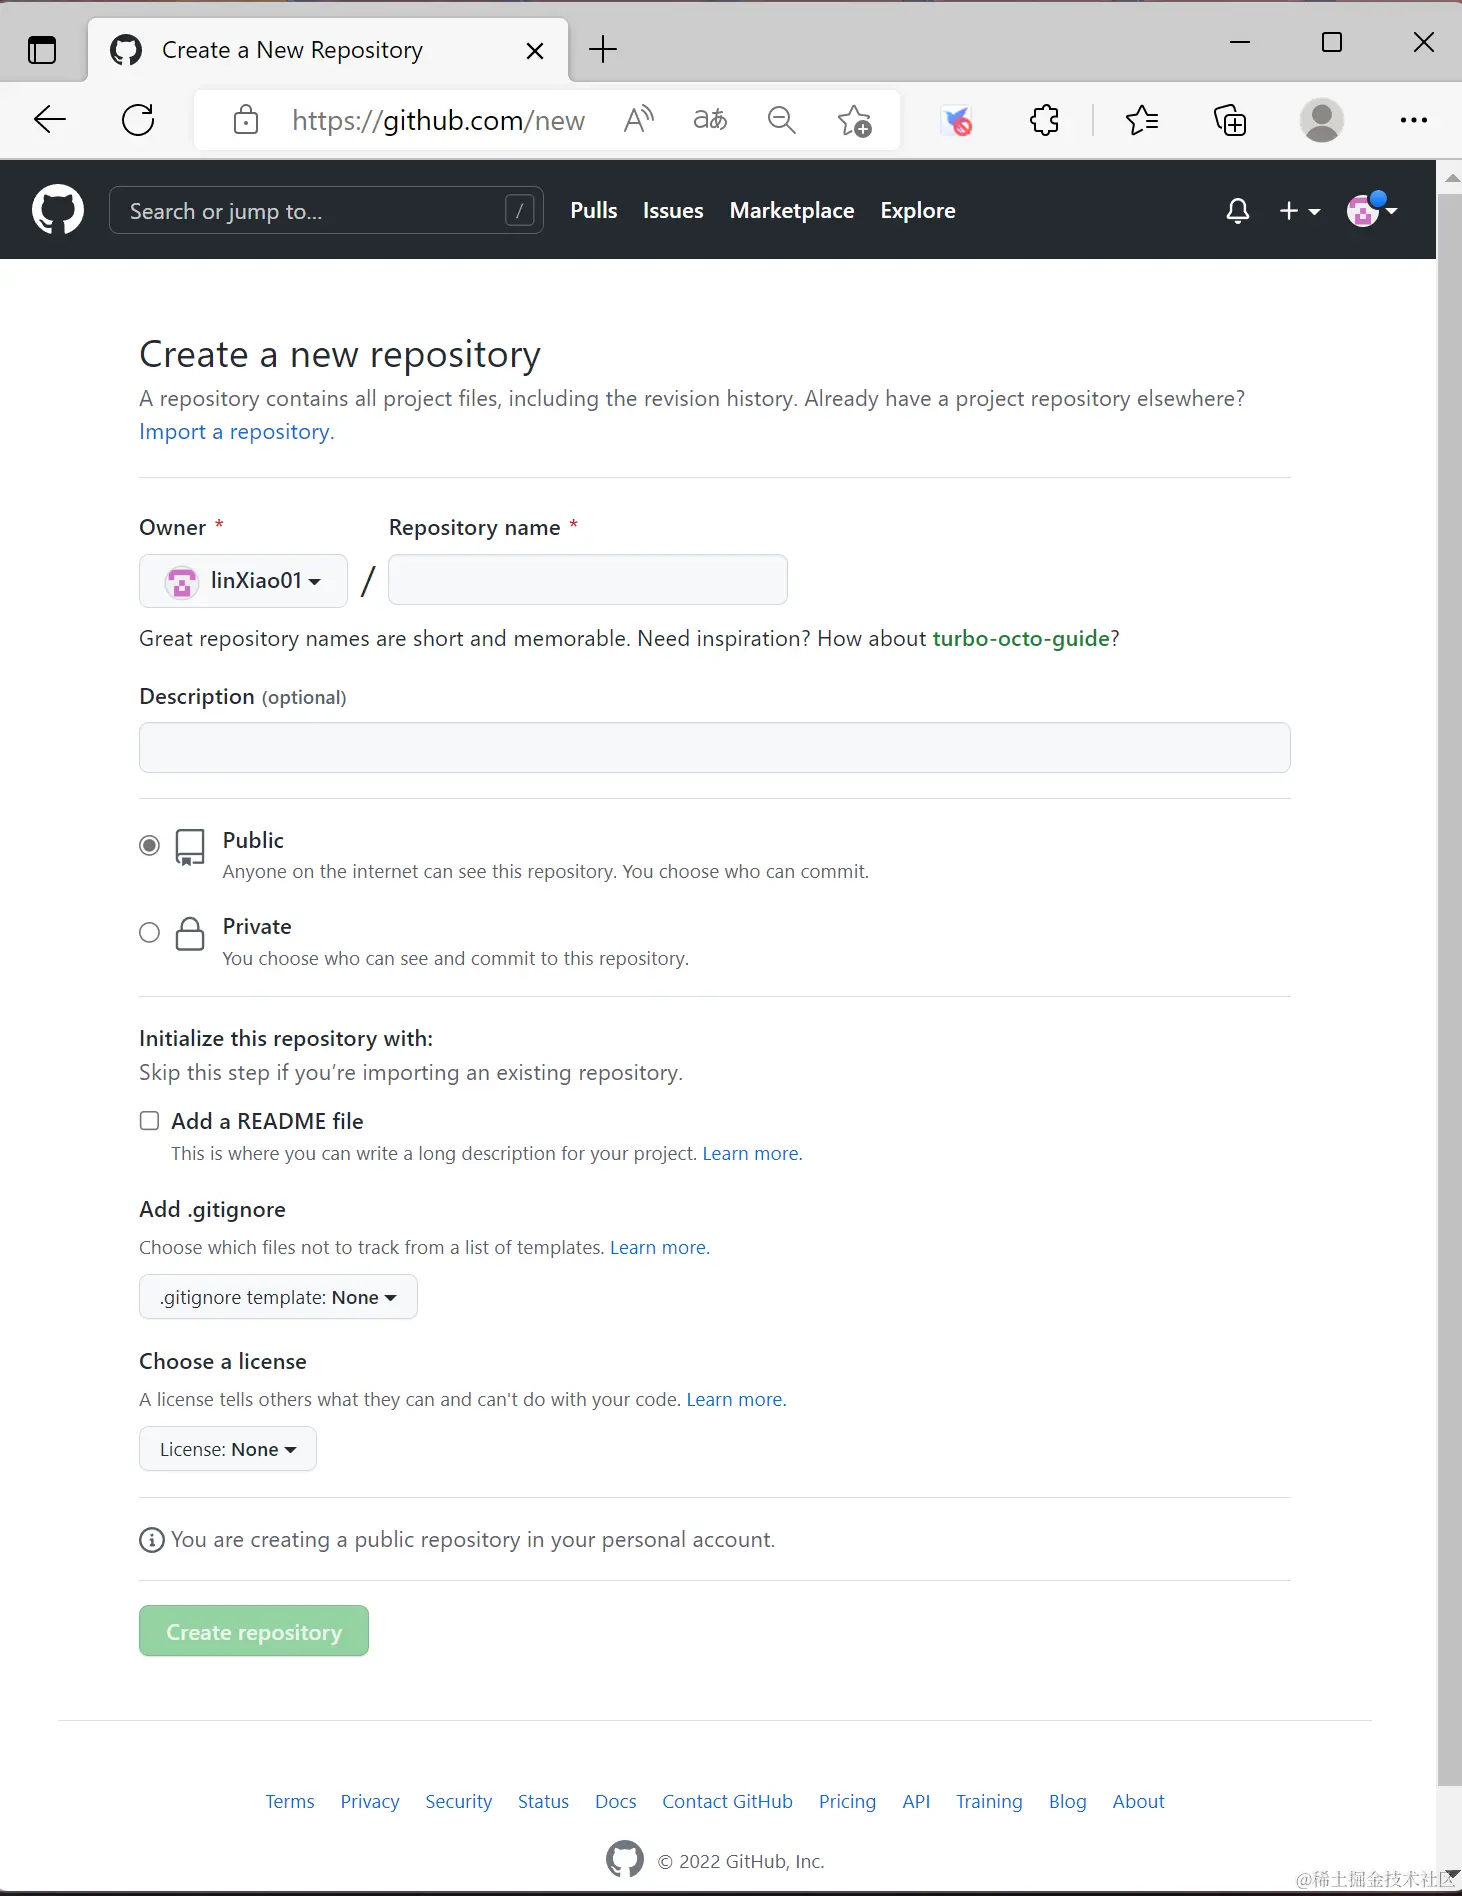This screenshot has height=1896, width=1462.
Task: Open Marketplace in the navigation bar
Action: click(x=791, y=211)
